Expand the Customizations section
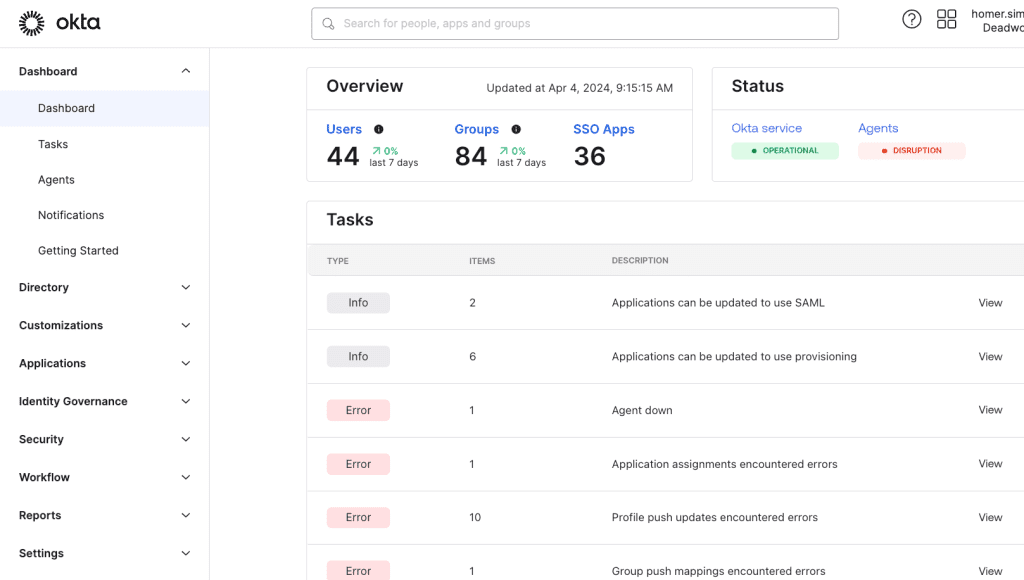 click(x=104, y=325)
